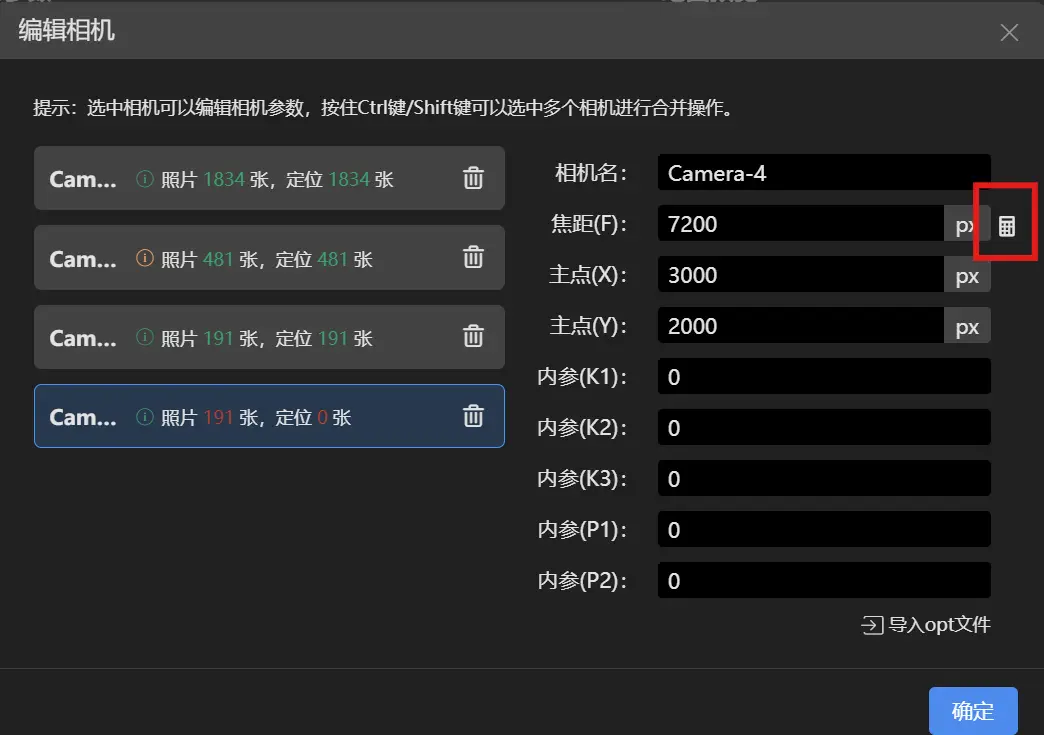Screen dimensions: 1044x735
Task: Click the principal point Y field
Action: [x=800, y=326]
